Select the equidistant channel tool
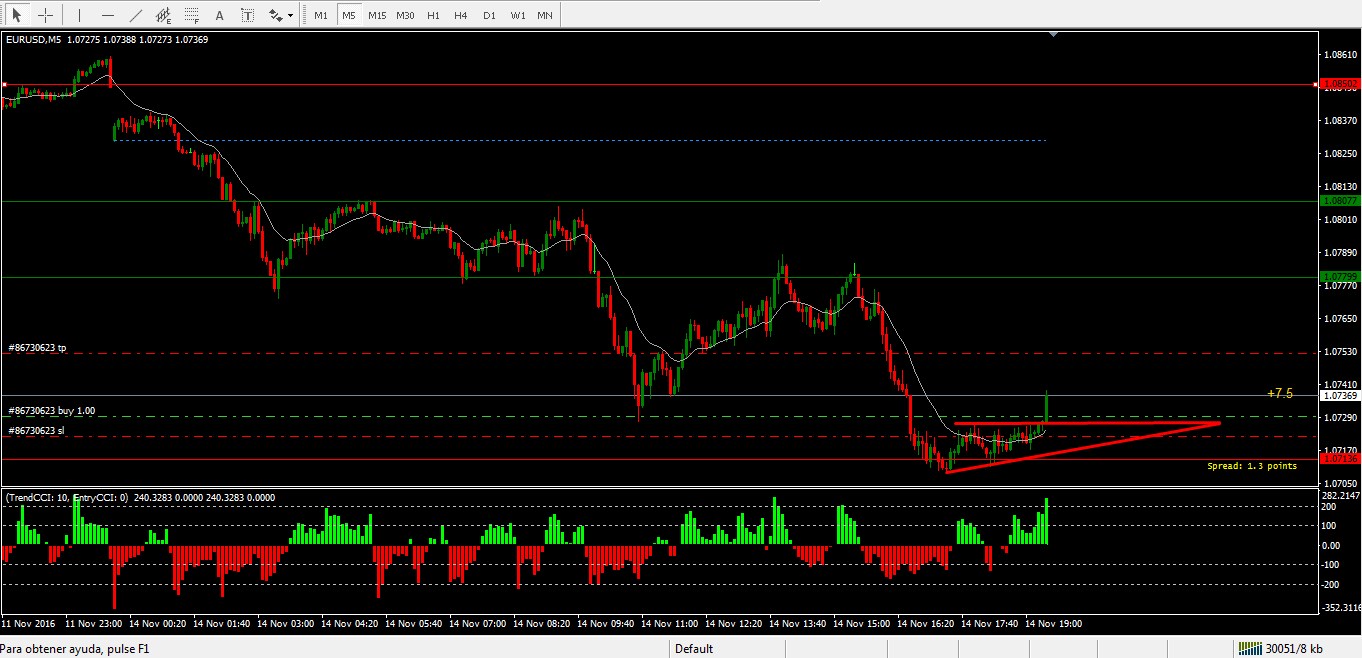Screen dimensions: 1362x658 (x=164, y=15)
